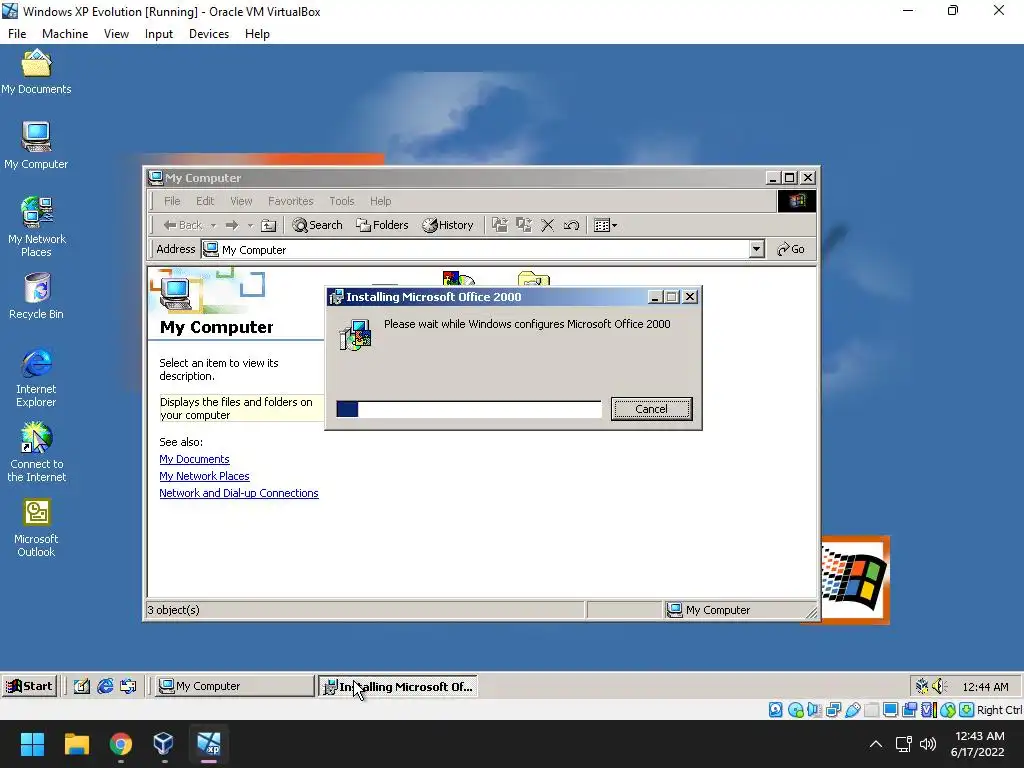This screenshot has width=1024, height=768.
Task: Switch to My Computer taskbar button
Action: click(234, 686)
